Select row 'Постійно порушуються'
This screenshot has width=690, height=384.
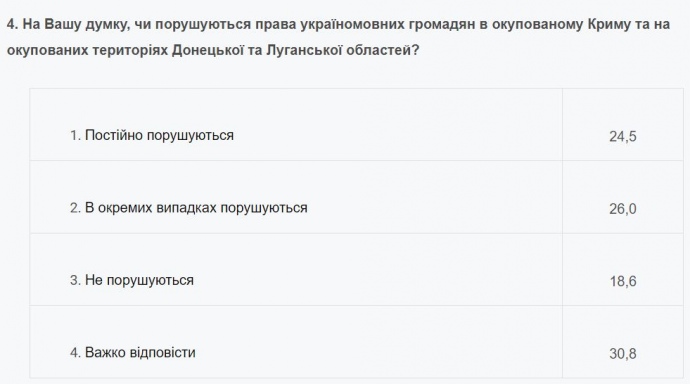coord(356,124)
